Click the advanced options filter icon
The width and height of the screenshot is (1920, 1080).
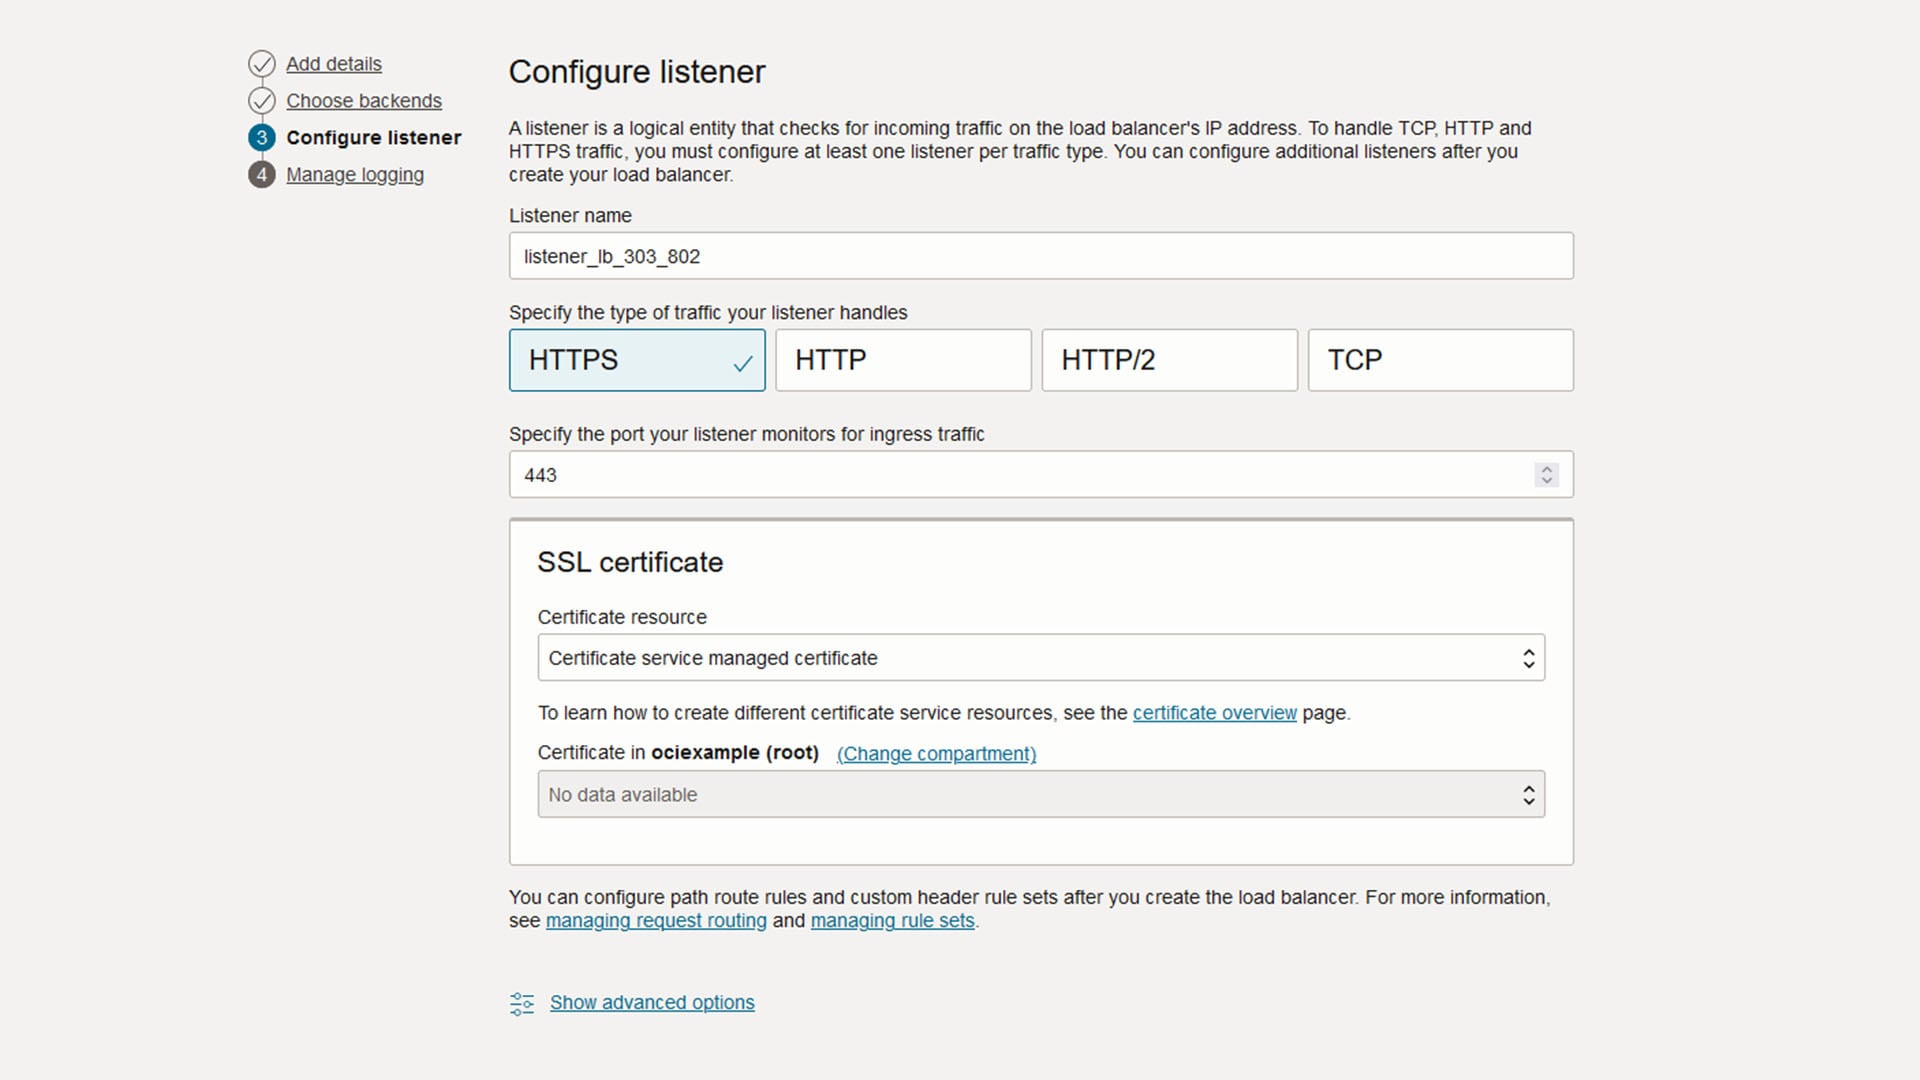click(521, 1003)
